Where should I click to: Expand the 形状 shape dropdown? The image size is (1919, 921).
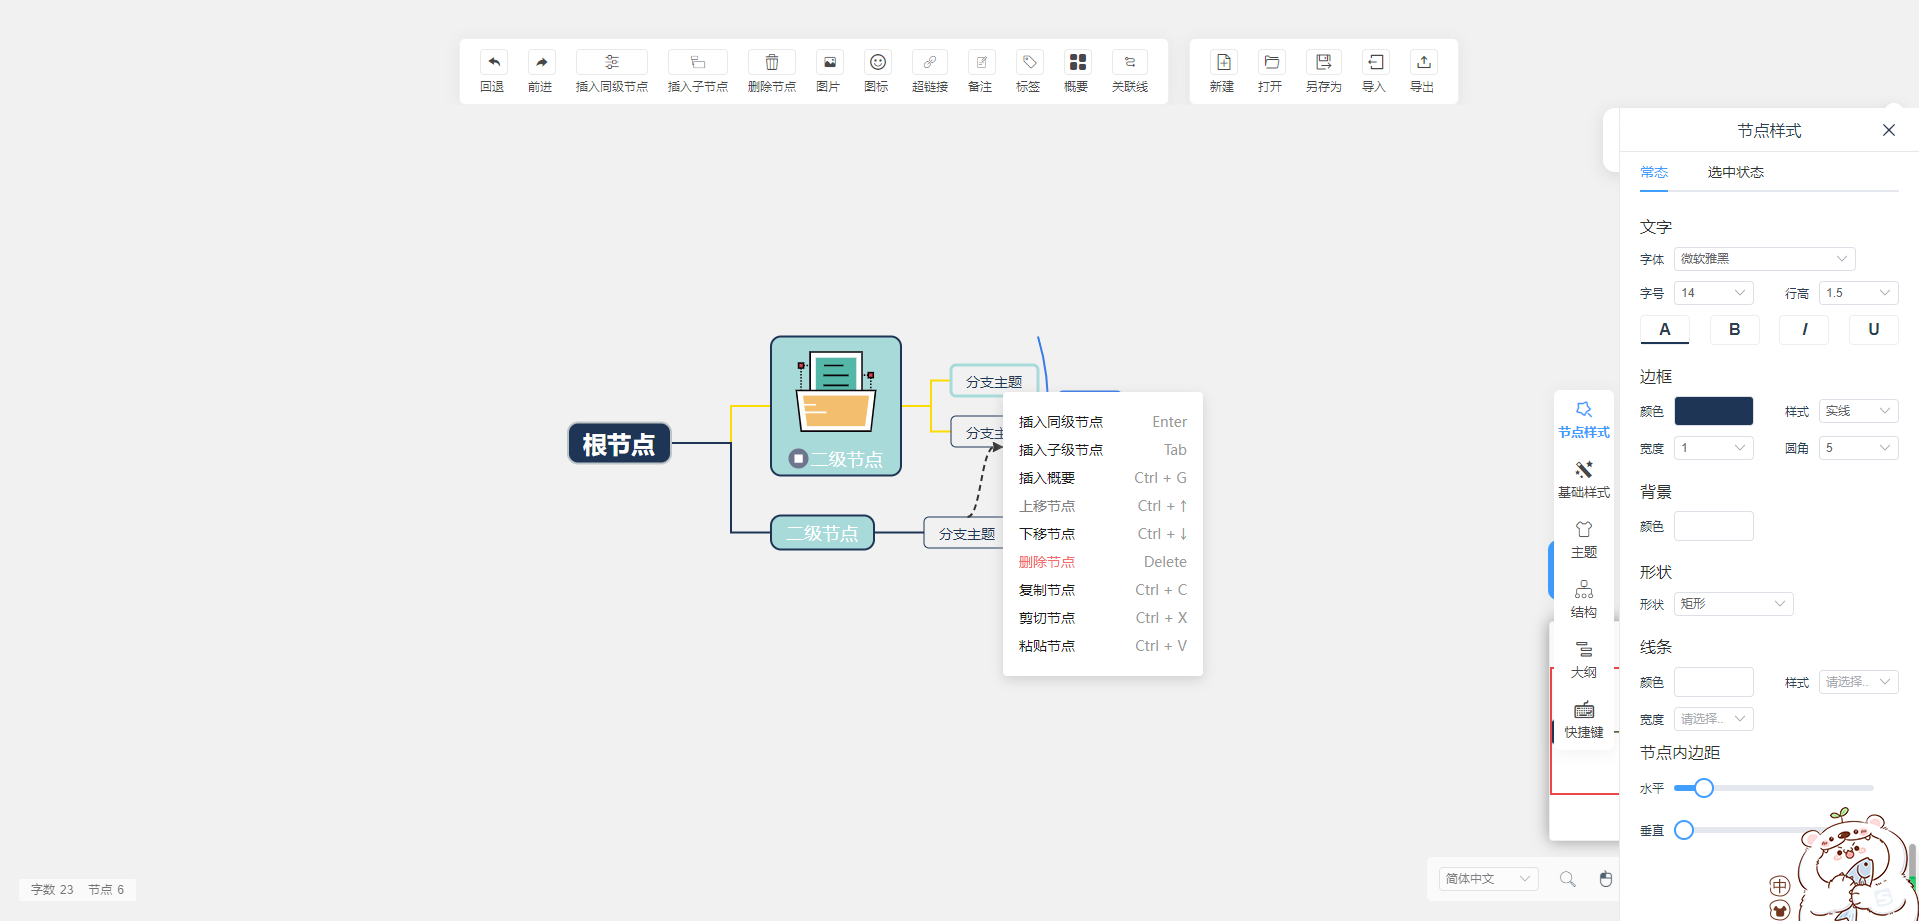(1733, 603)
